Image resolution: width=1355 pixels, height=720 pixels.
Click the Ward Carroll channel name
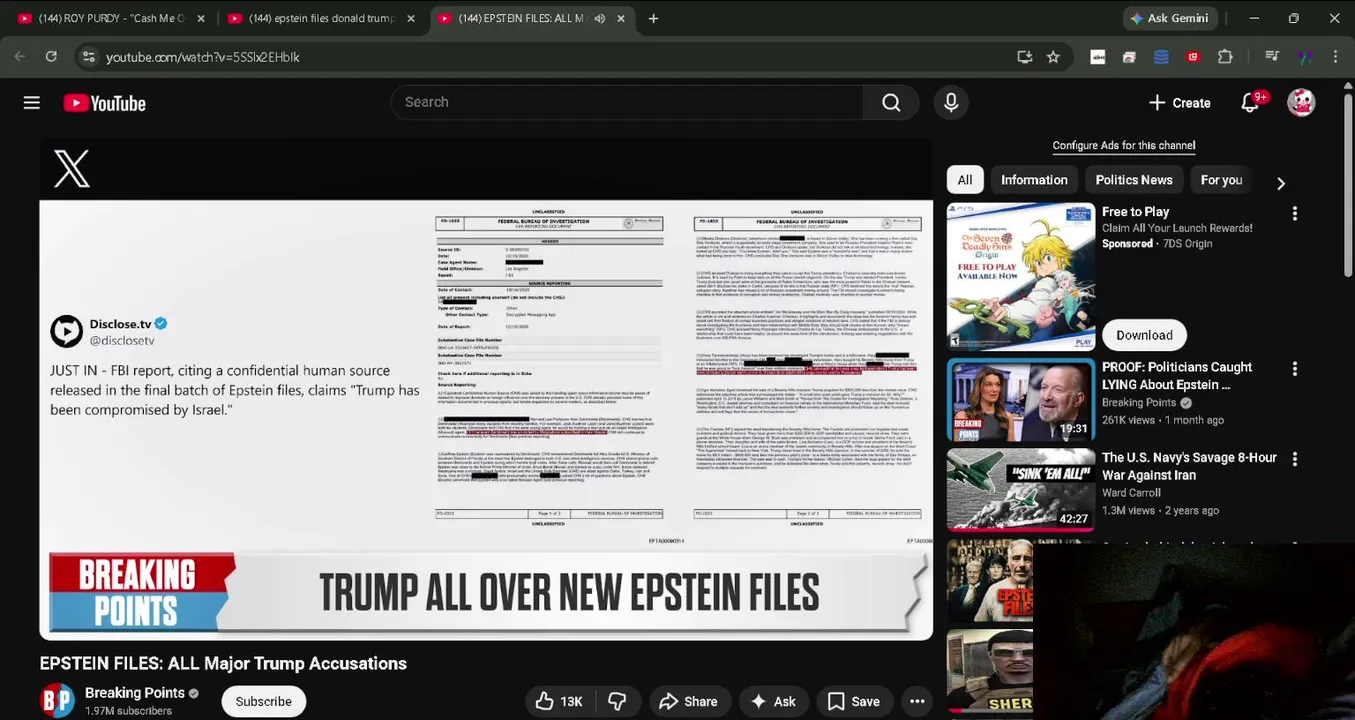pyautogui.click(x=1131, y=493)
